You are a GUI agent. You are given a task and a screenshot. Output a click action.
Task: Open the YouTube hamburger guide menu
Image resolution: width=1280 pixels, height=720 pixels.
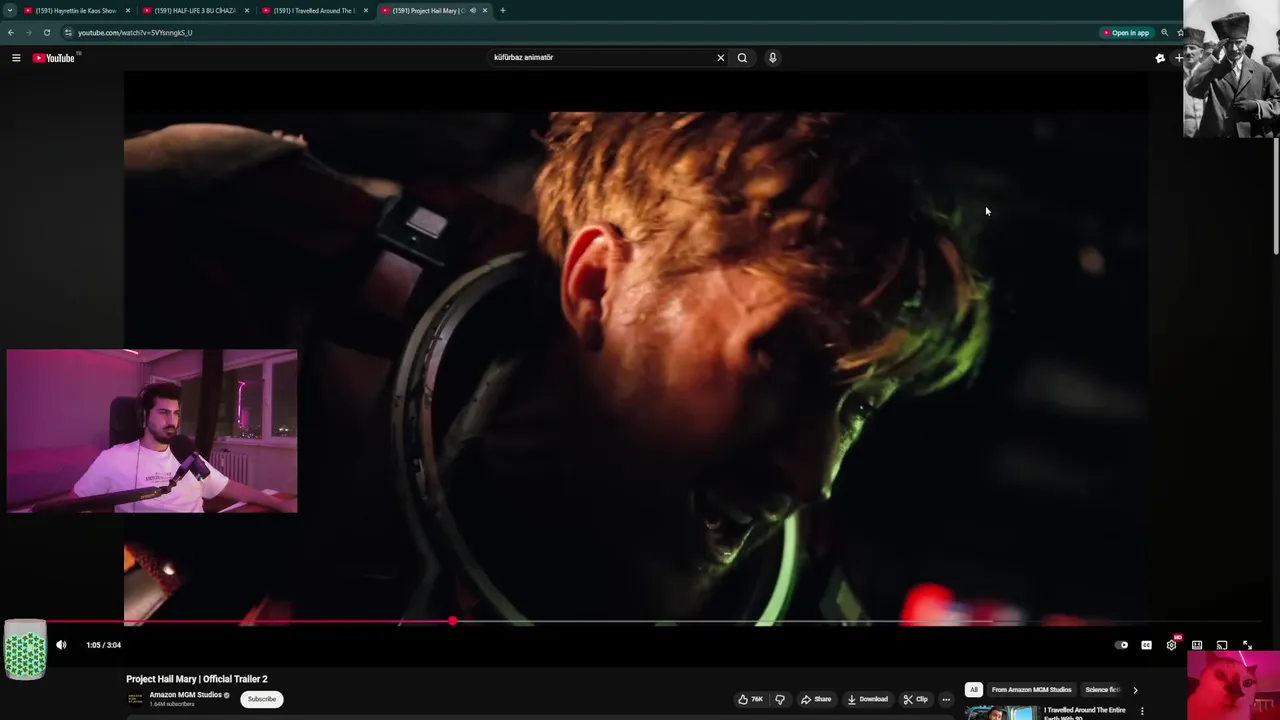(x=16, y=58)
